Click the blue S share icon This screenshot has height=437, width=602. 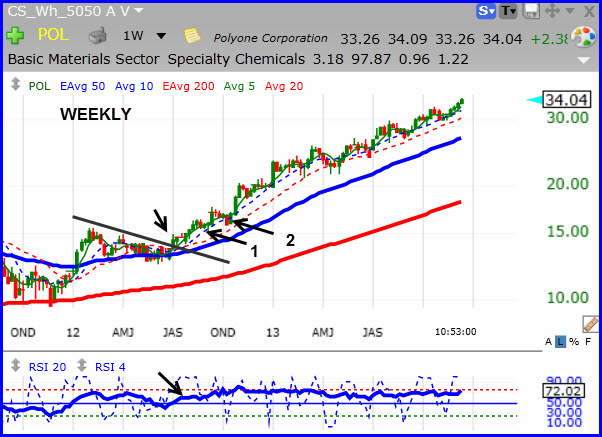click(486, 11)
